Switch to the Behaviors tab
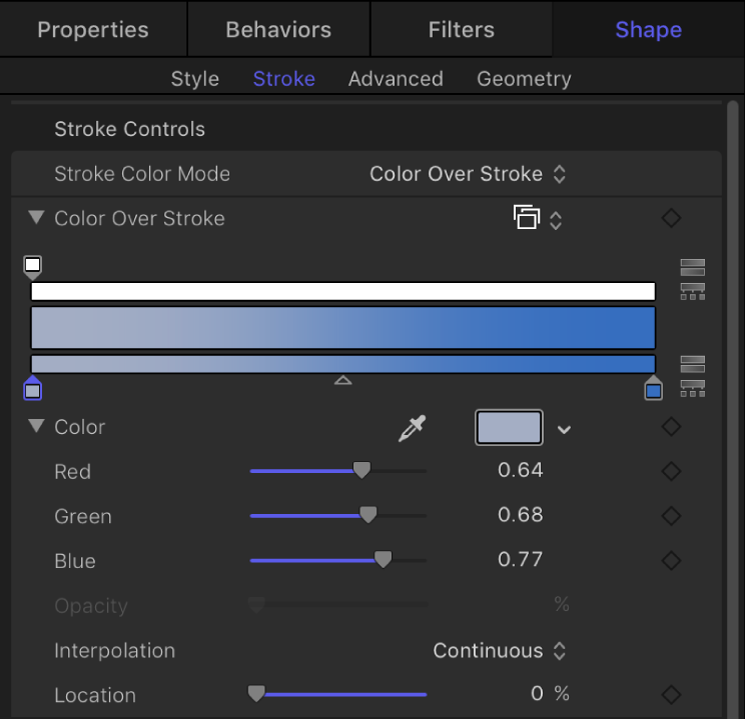Viewport: 745px width, 721px height. (x=278, y=29)
